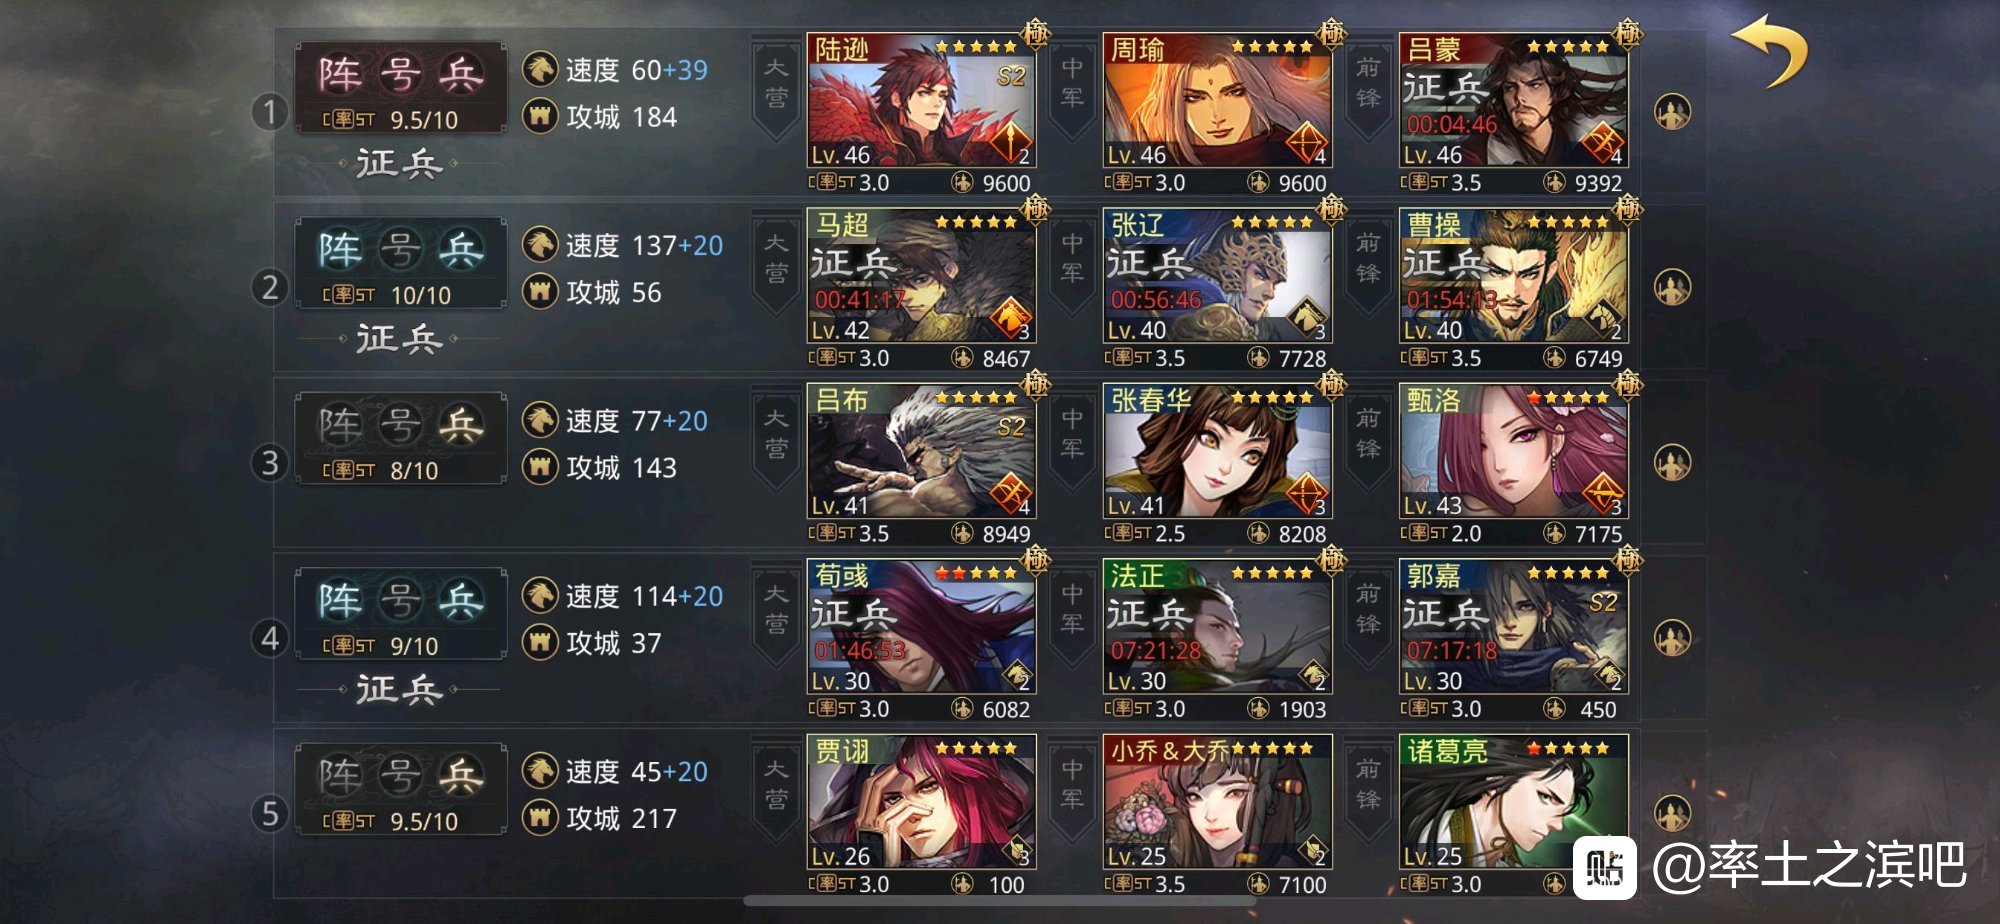Tap the siege castle icon in team 3
Image resolution: width=2000 pixels, height=924 pixels.
[540, 467]
